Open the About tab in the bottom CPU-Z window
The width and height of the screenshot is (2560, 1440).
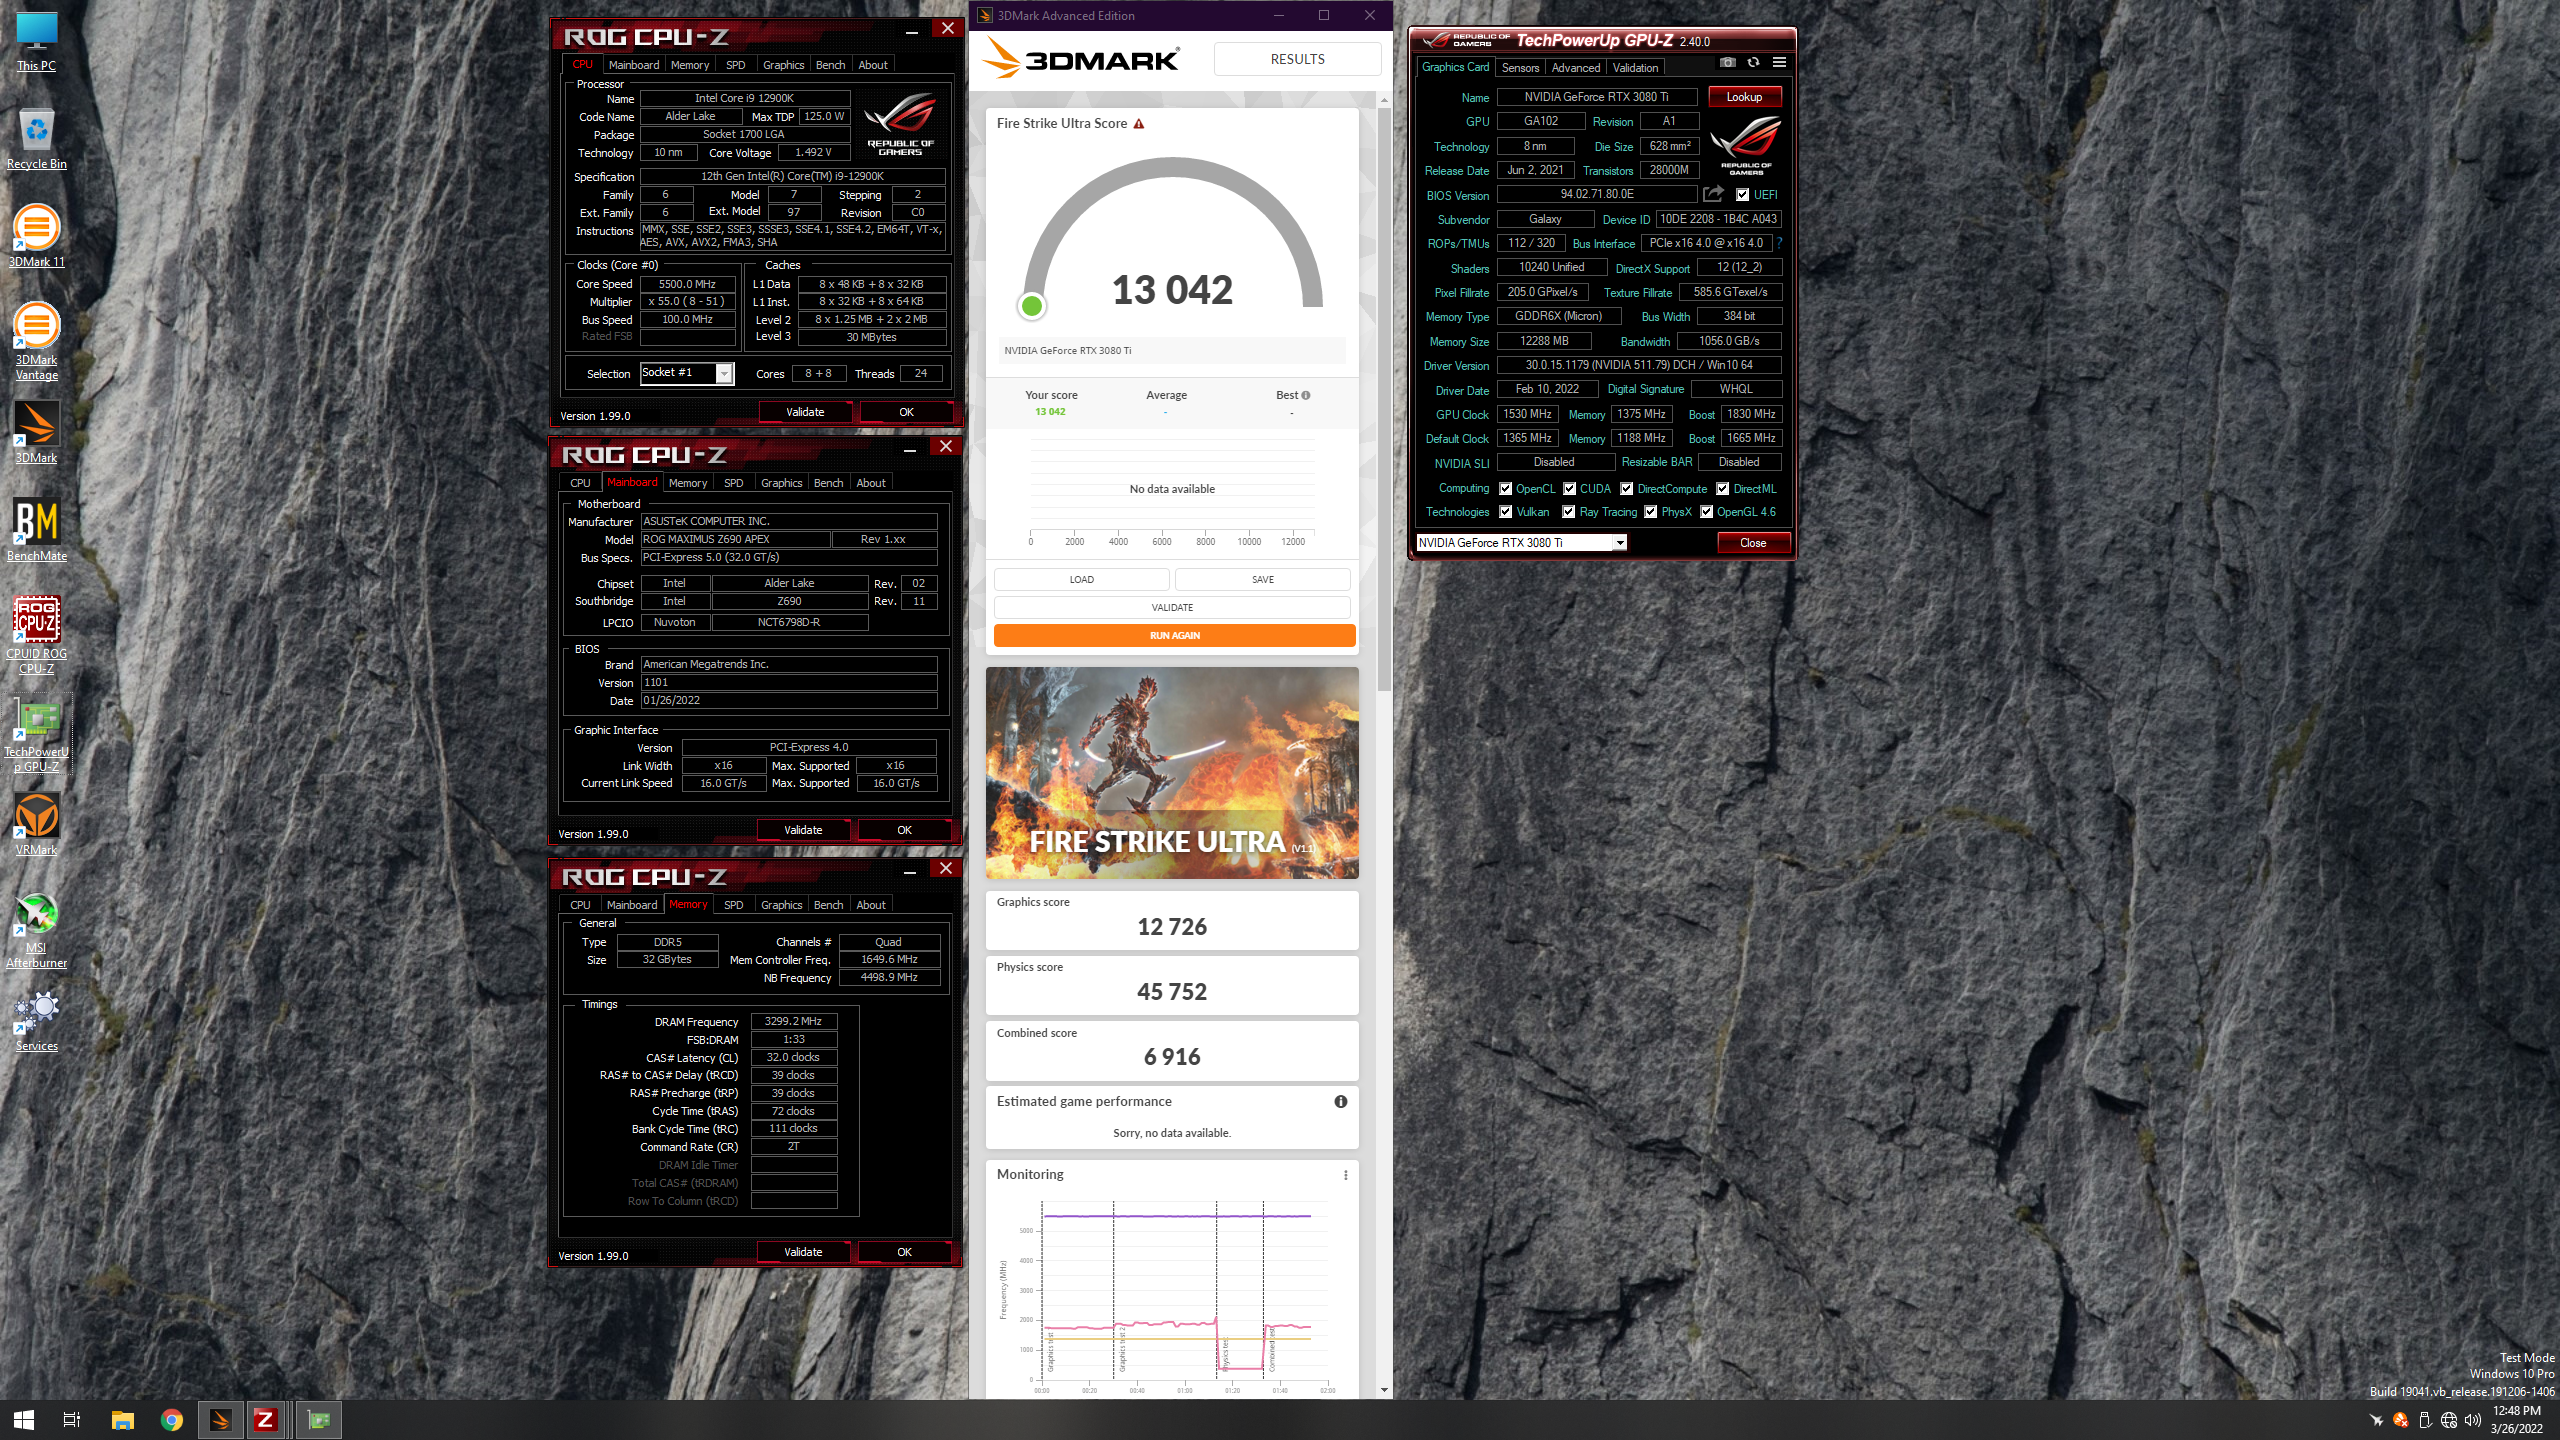(871, 905)
